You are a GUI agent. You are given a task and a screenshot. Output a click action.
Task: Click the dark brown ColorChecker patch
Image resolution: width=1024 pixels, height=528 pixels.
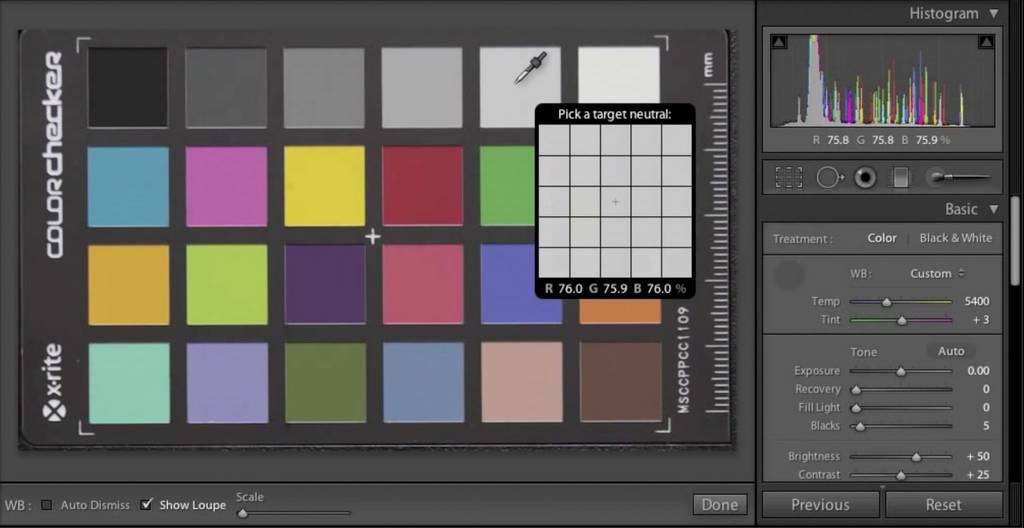tap(620, 382)
